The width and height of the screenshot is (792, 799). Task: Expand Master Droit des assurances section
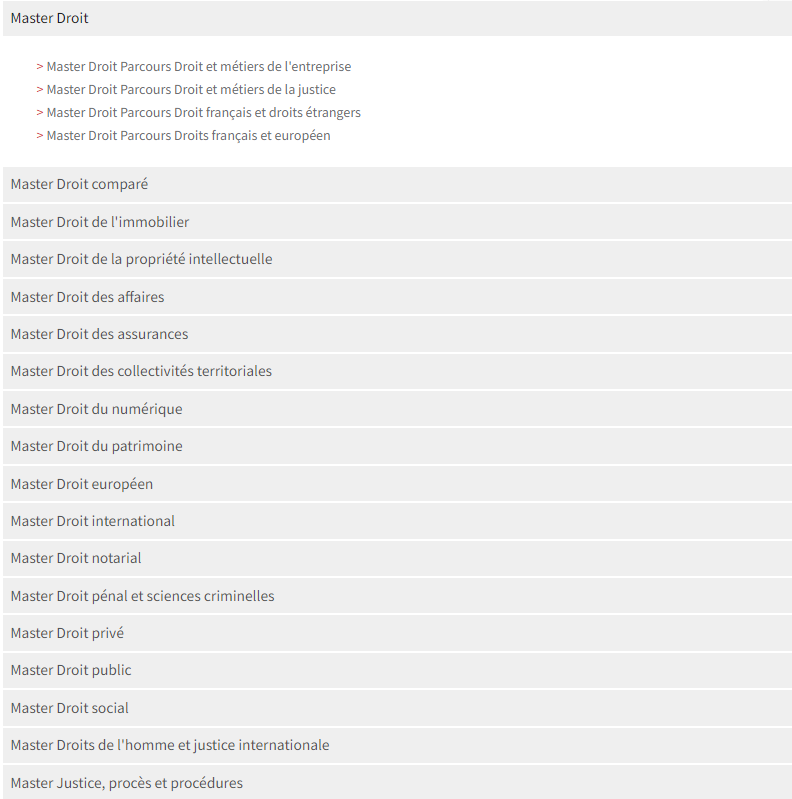coord(397,334)
